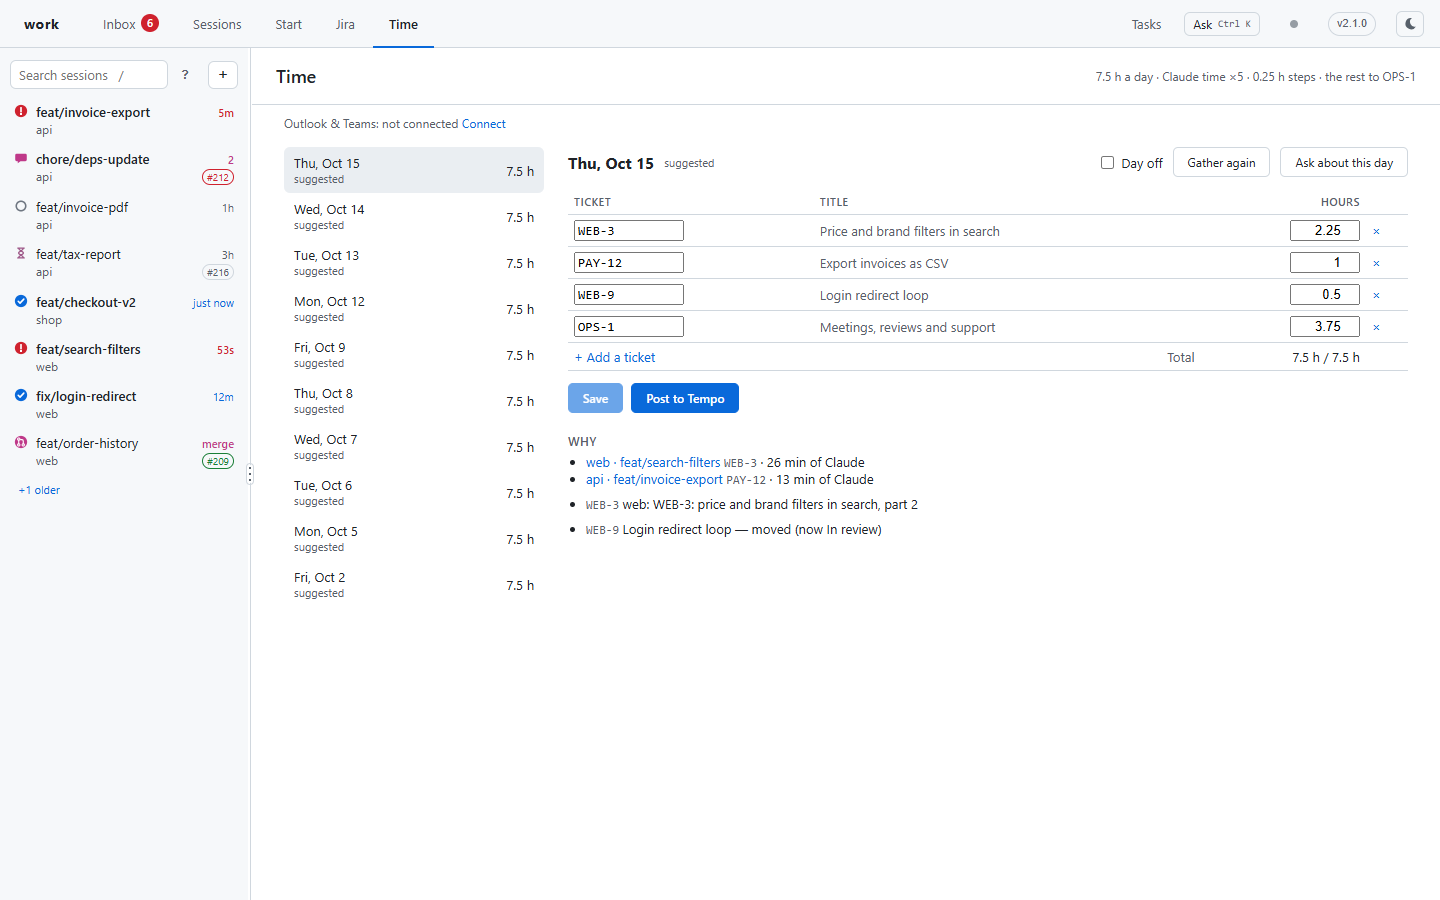Click the sidebar resize handle dots
Viewport: 1440px width, 900px height.
[250, 474]
